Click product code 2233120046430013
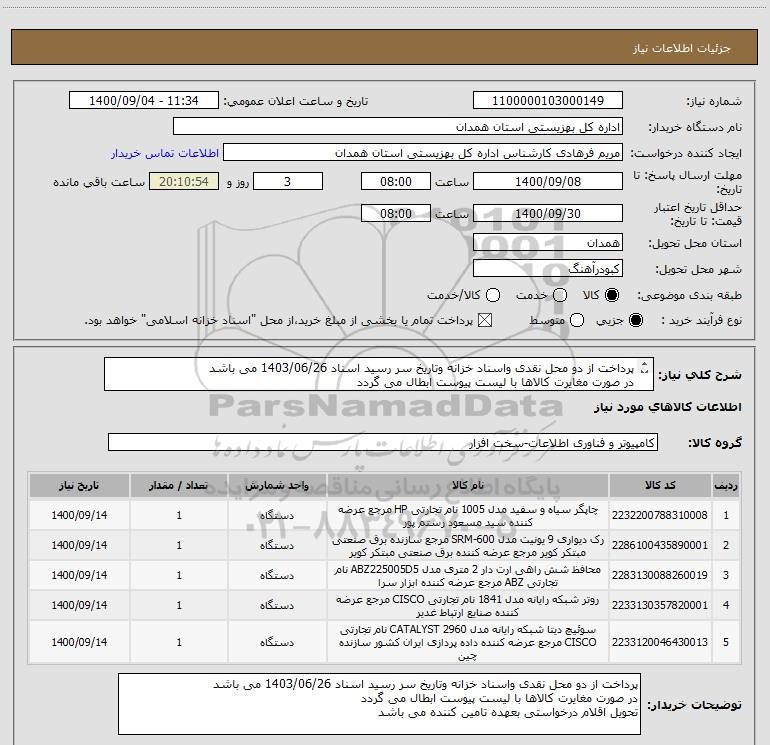Viewport: 770px width, 745px height. click(660, 642)
